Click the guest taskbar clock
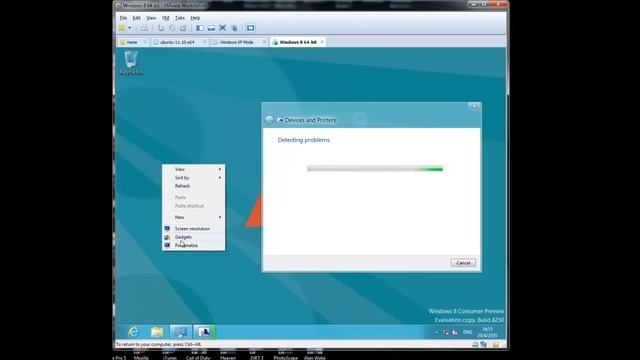This screenshot has height=360, width=640. click(x=487, y=332)
